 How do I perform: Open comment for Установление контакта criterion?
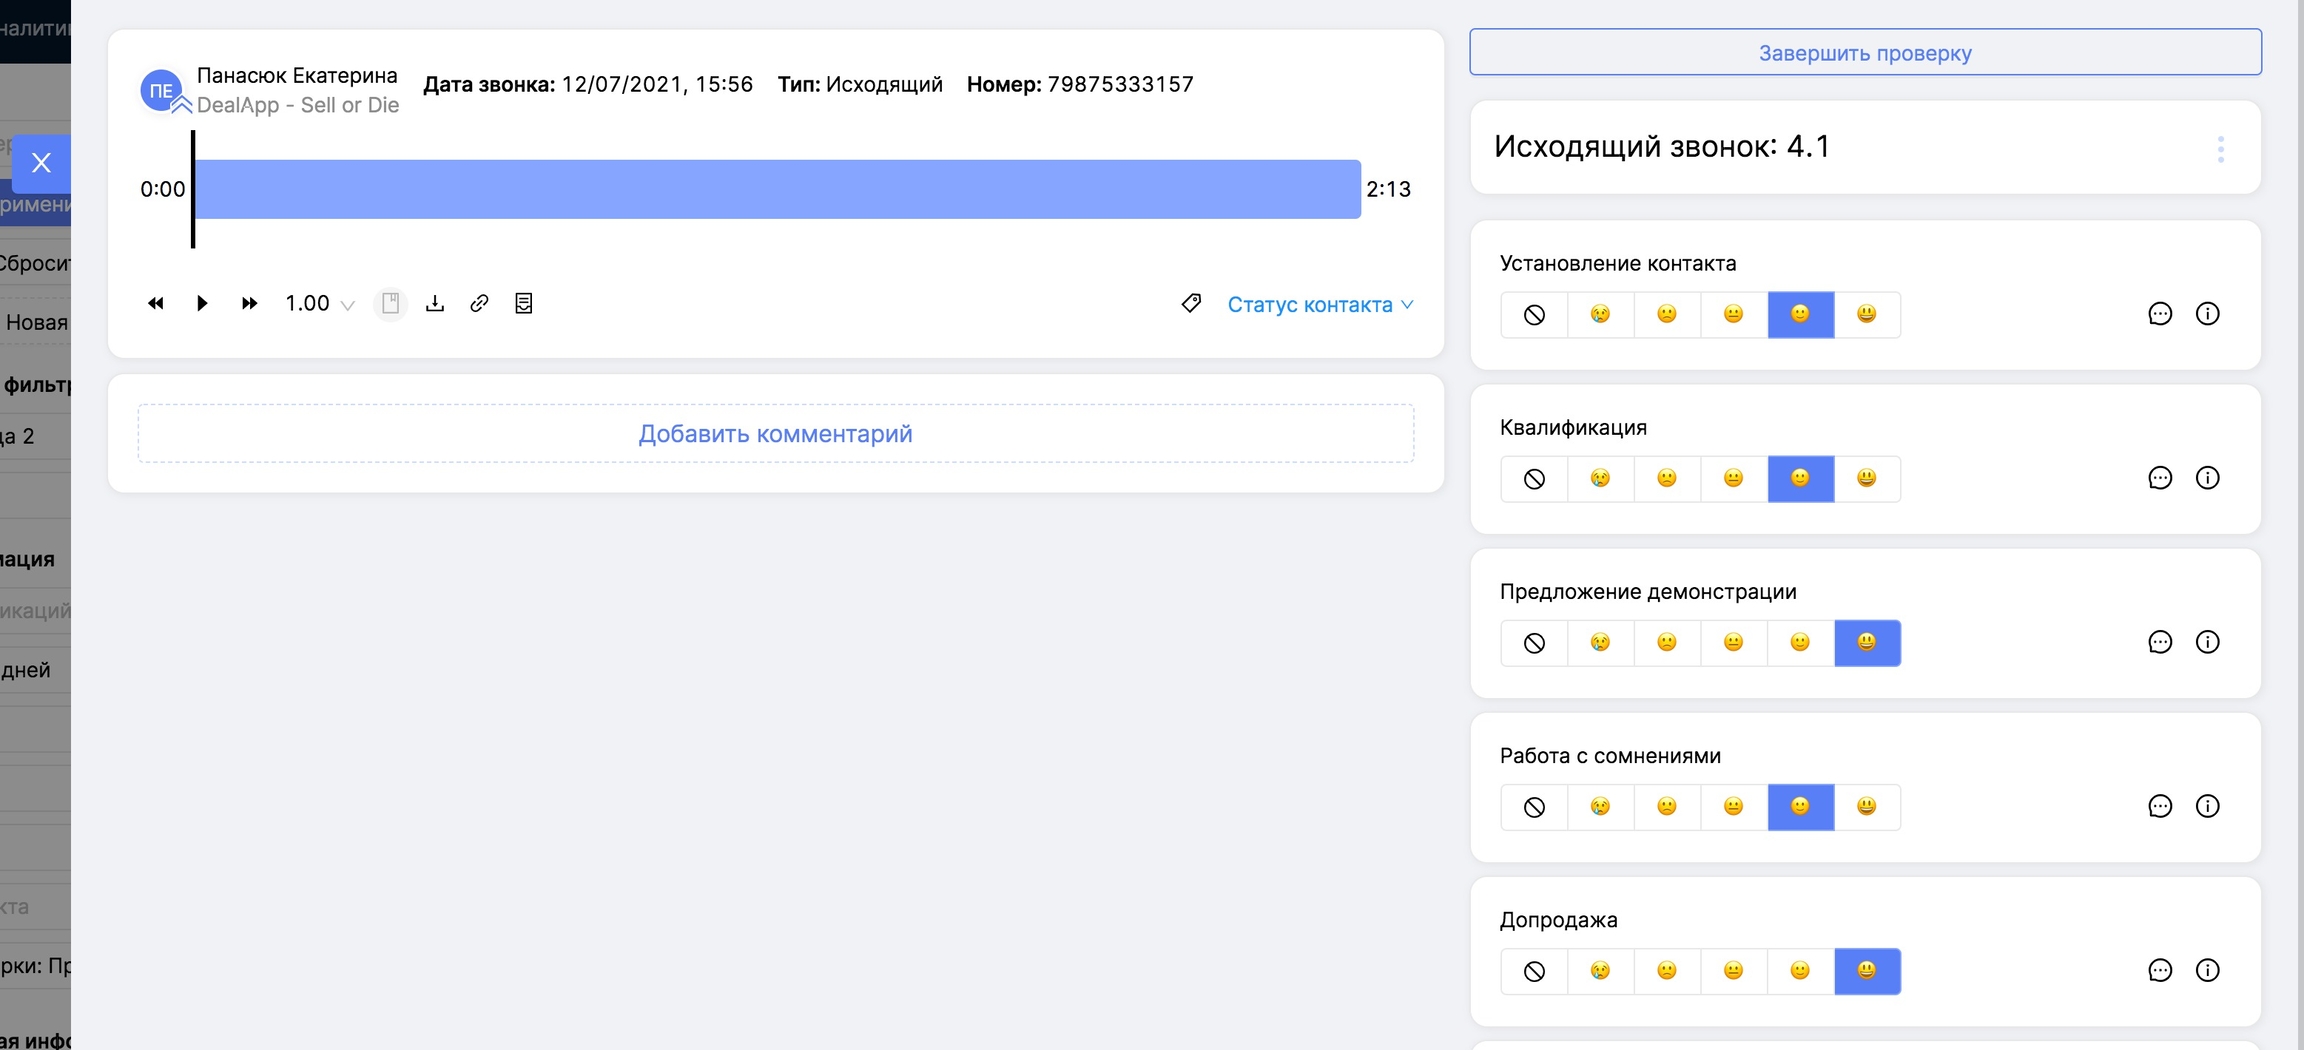tap(2160, 314)
